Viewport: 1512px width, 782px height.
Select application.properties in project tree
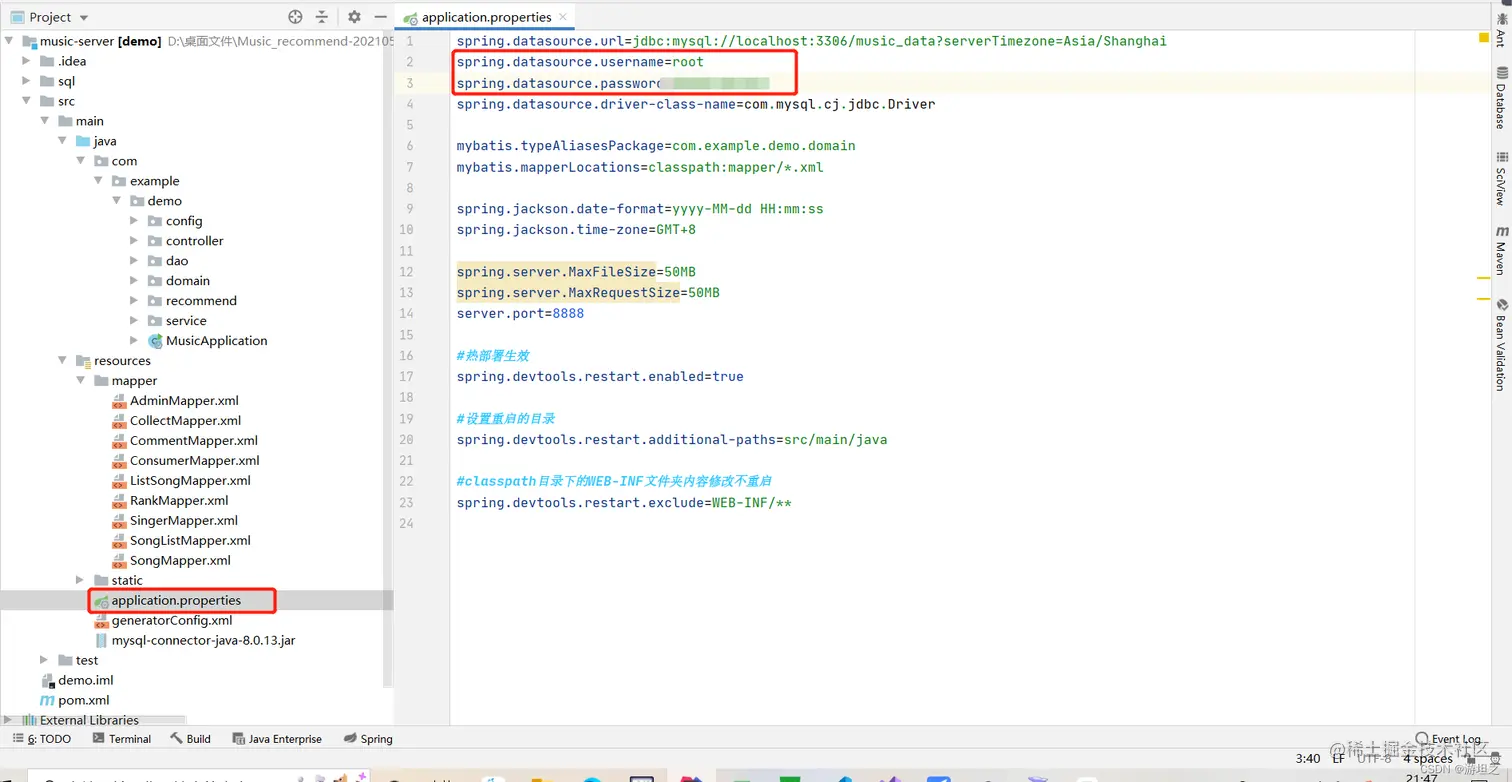pyautogui.click(x=176, y=601)
